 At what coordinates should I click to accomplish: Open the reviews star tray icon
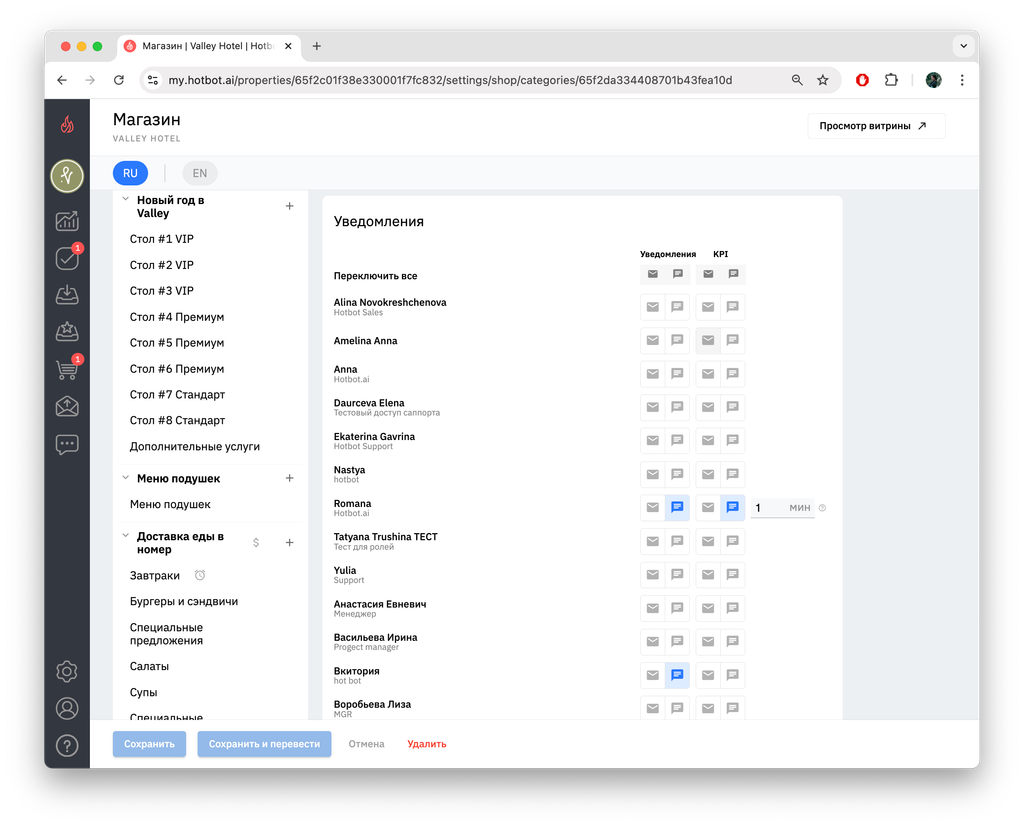tap(67, 332)
